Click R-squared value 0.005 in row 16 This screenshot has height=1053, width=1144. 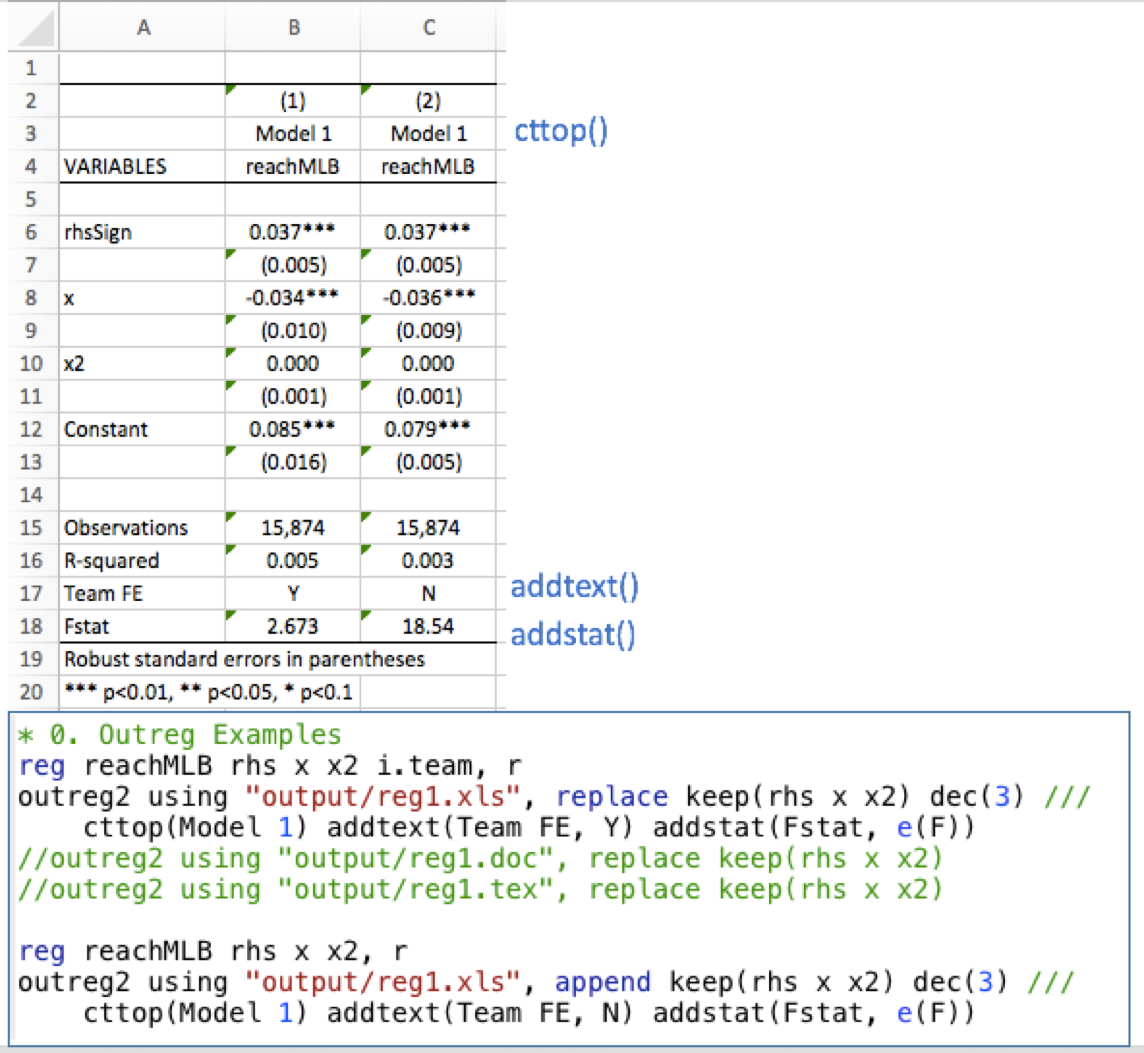pyautogui.click(x=293, y=560)
